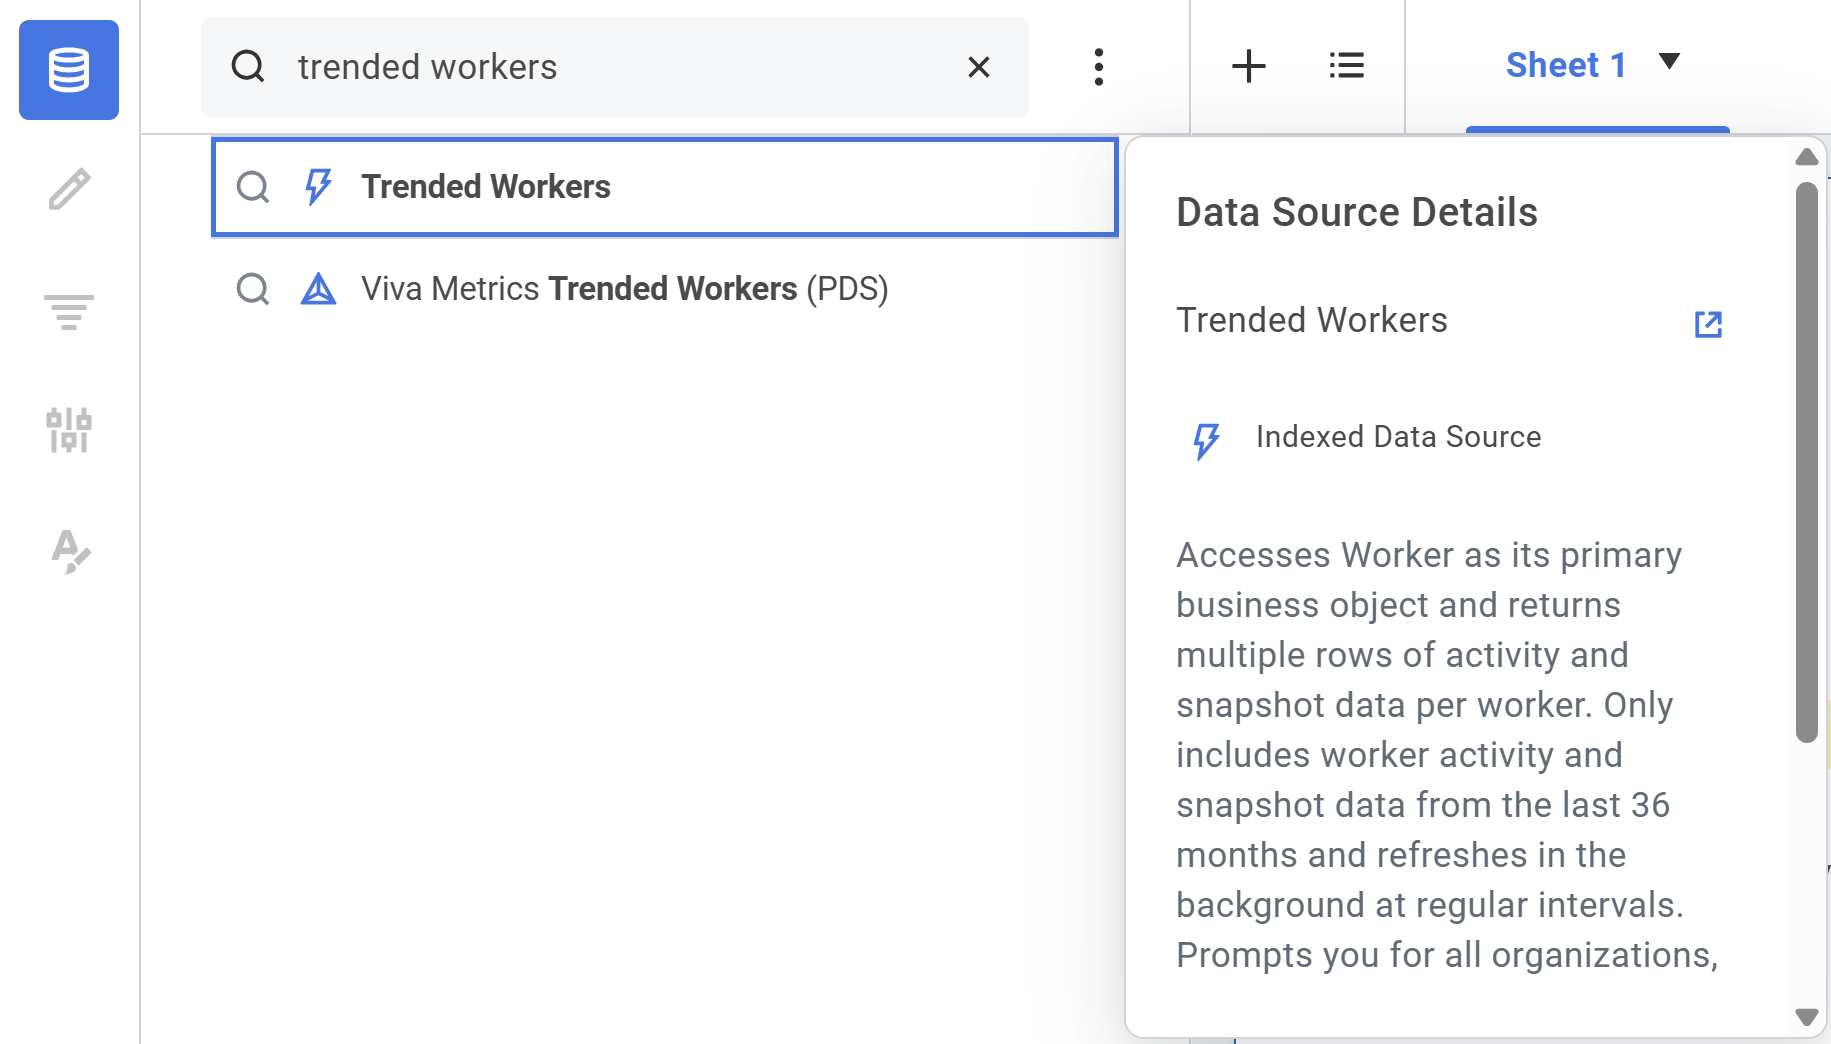1831x1044 pixels.
Task: Focus the data source search input field
Action: (x=615, y=67)
